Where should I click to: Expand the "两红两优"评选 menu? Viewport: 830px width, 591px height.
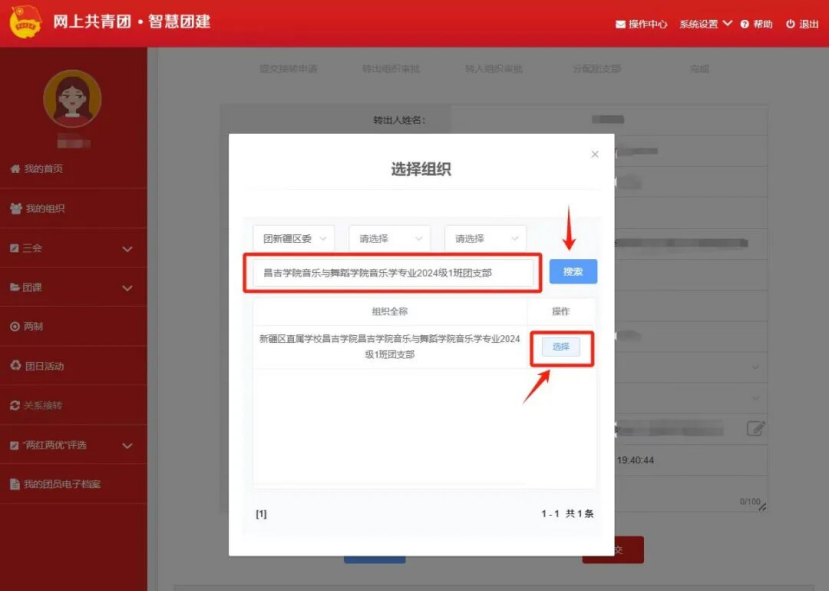point(72,445)
